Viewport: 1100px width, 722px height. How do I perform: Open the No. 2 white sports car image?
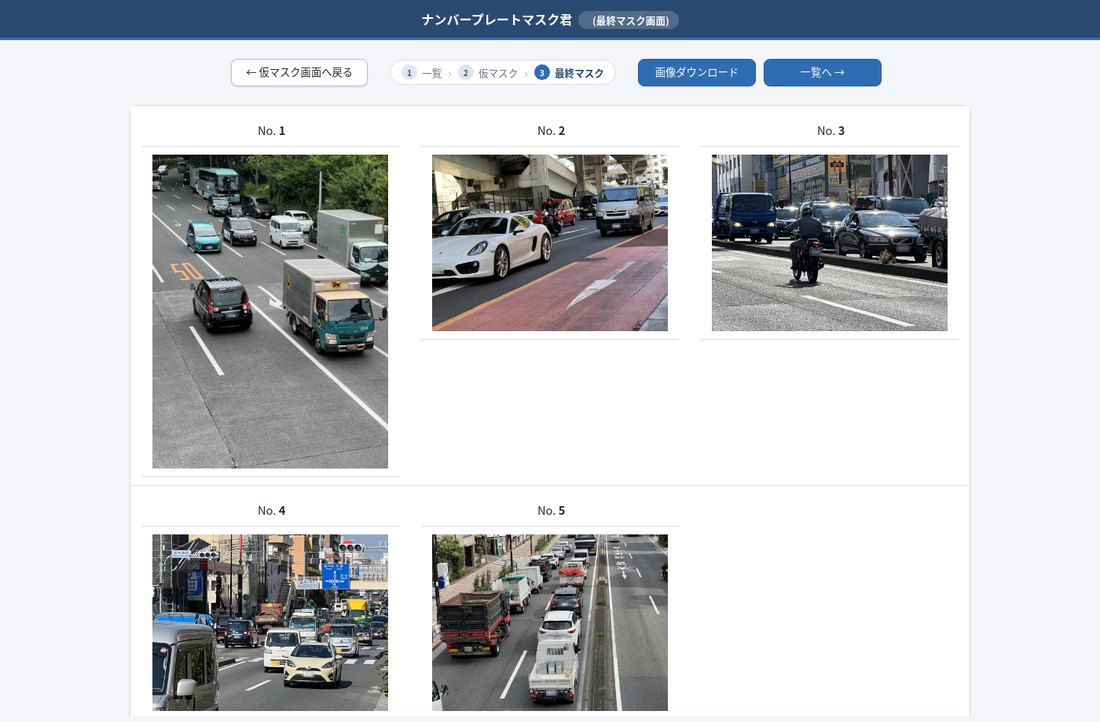tap(550, 243)
